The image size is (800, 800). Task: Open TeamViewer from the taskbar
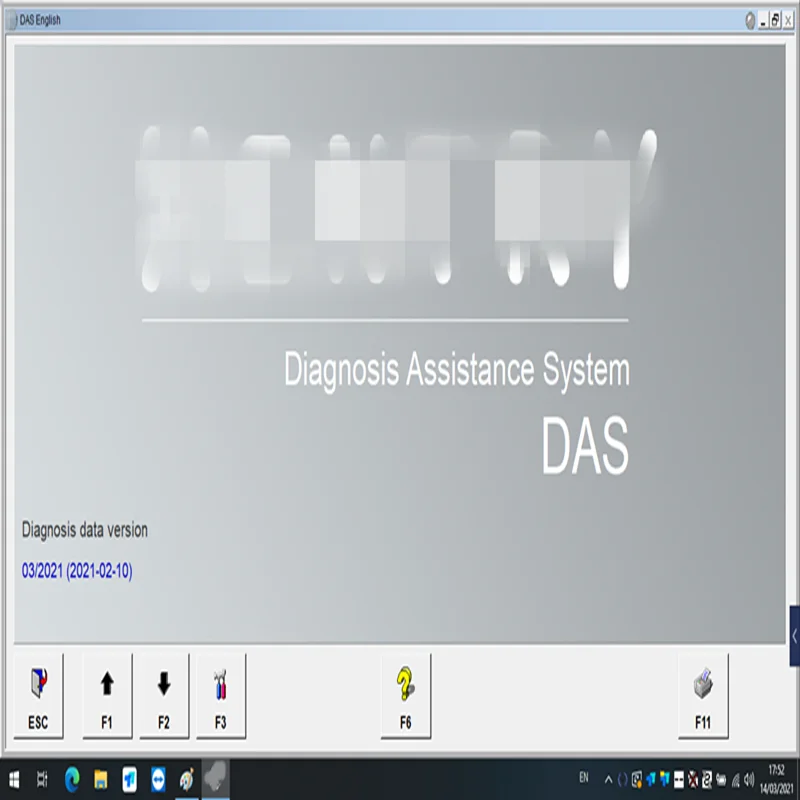158,780
